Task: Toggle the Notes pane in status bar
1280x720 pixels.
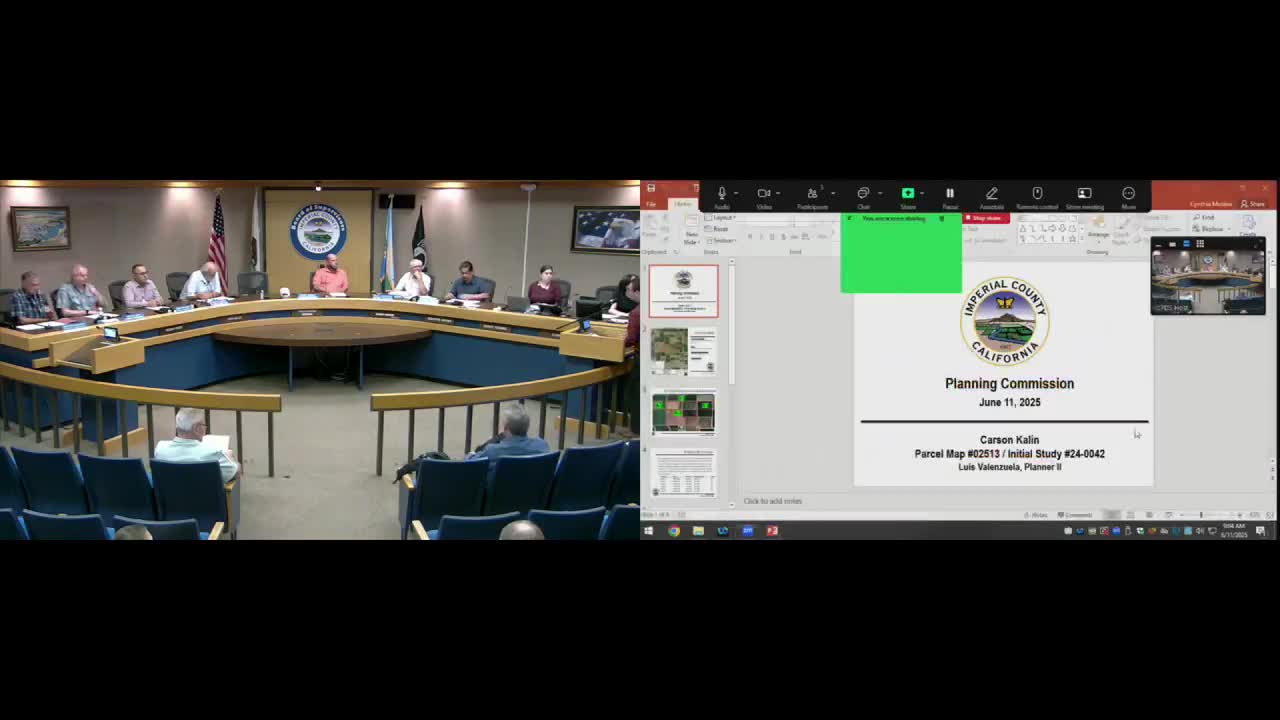Action: (1037, 515)
